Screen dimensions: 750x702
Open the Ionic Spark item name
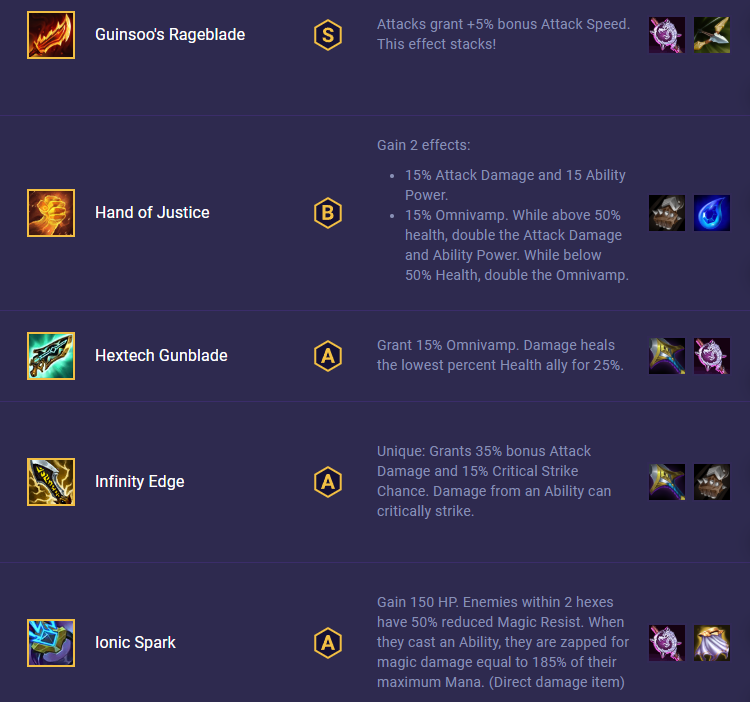coord(135,642)
